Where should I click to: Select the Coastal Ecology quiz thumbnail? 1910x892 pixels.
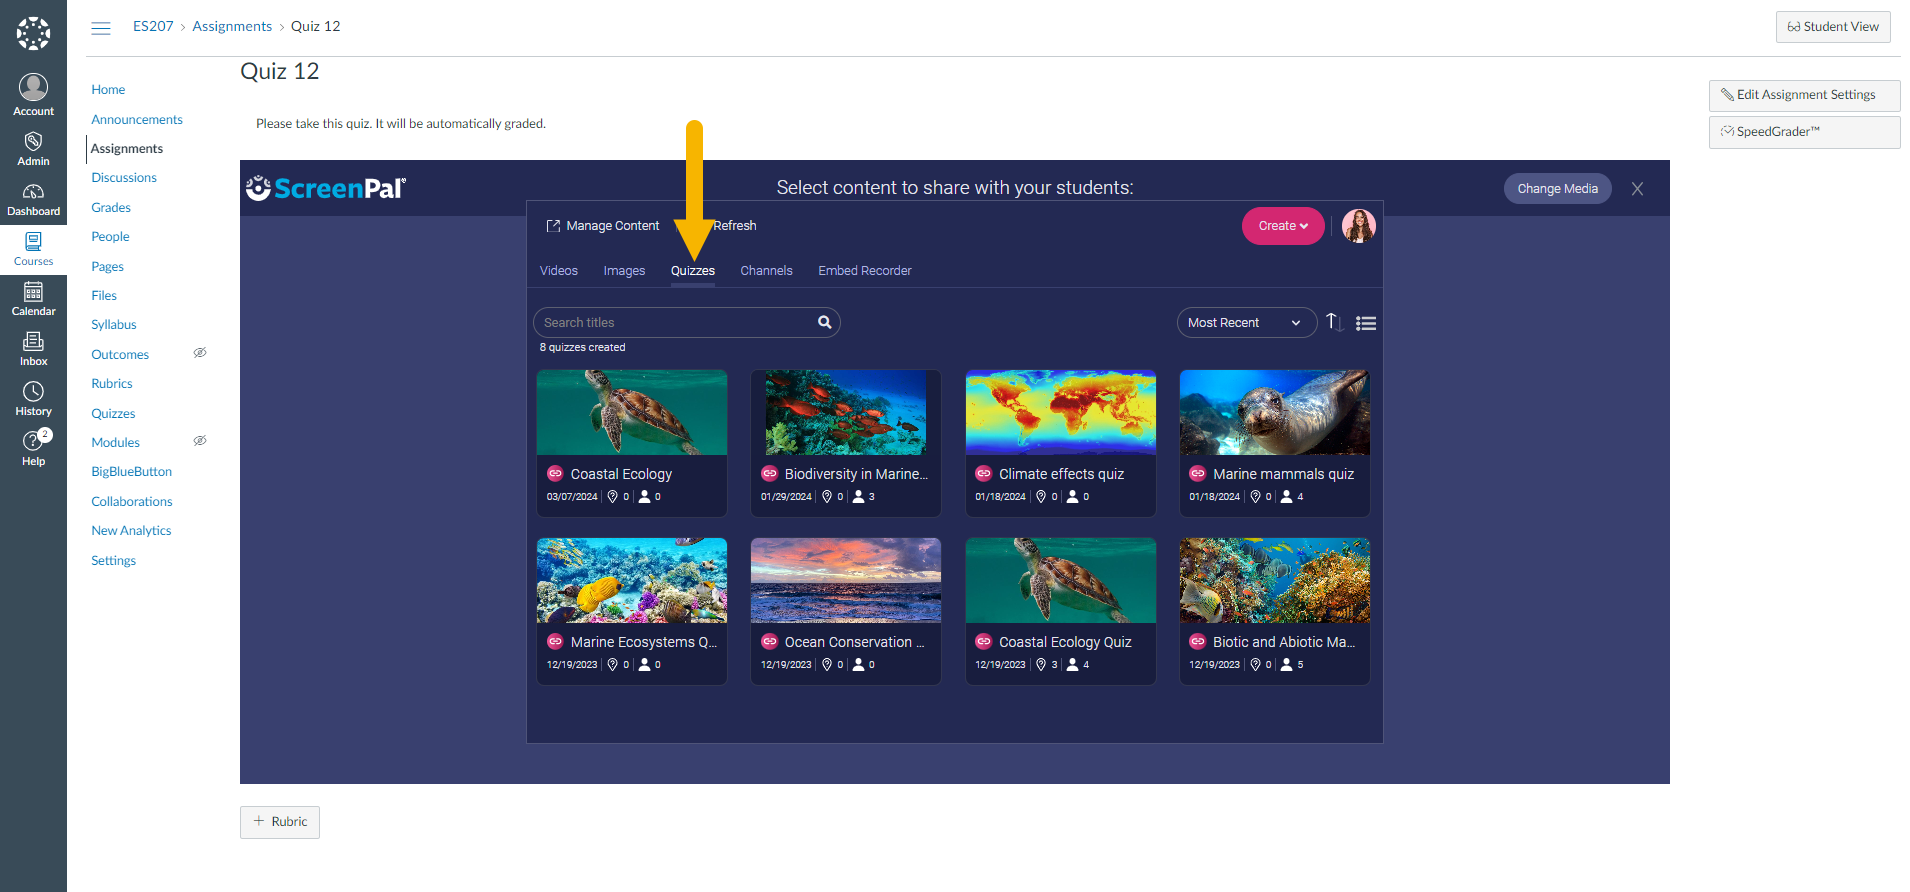pyautogui.click(x=632, y=412)
